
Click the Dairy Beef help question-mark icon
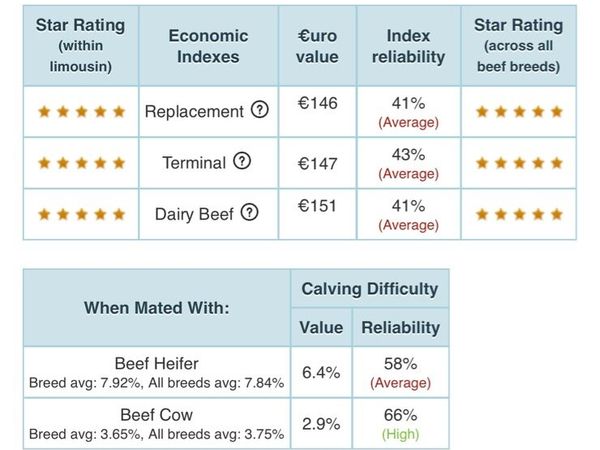point(249,212)
